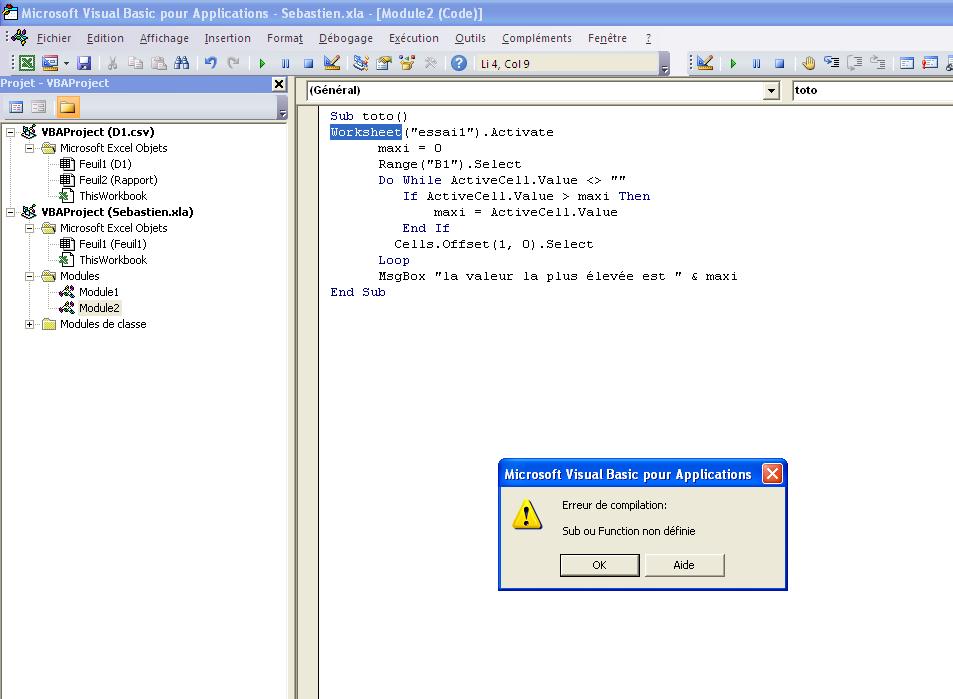953x699 pixels.
Task: Collapse VBAProject (Sebastien.xla) tree node
Action: (10, 212)
